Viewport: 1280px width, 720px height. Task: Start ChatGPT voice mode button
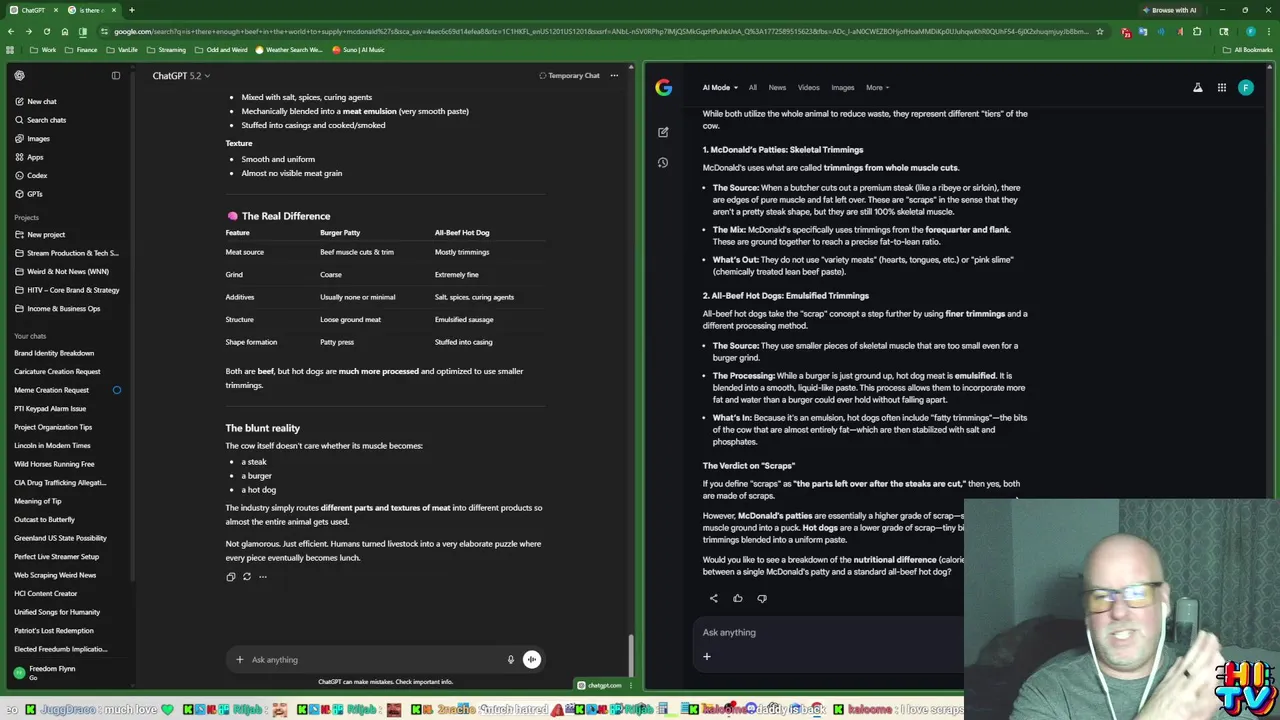click(x=532, y=659)
